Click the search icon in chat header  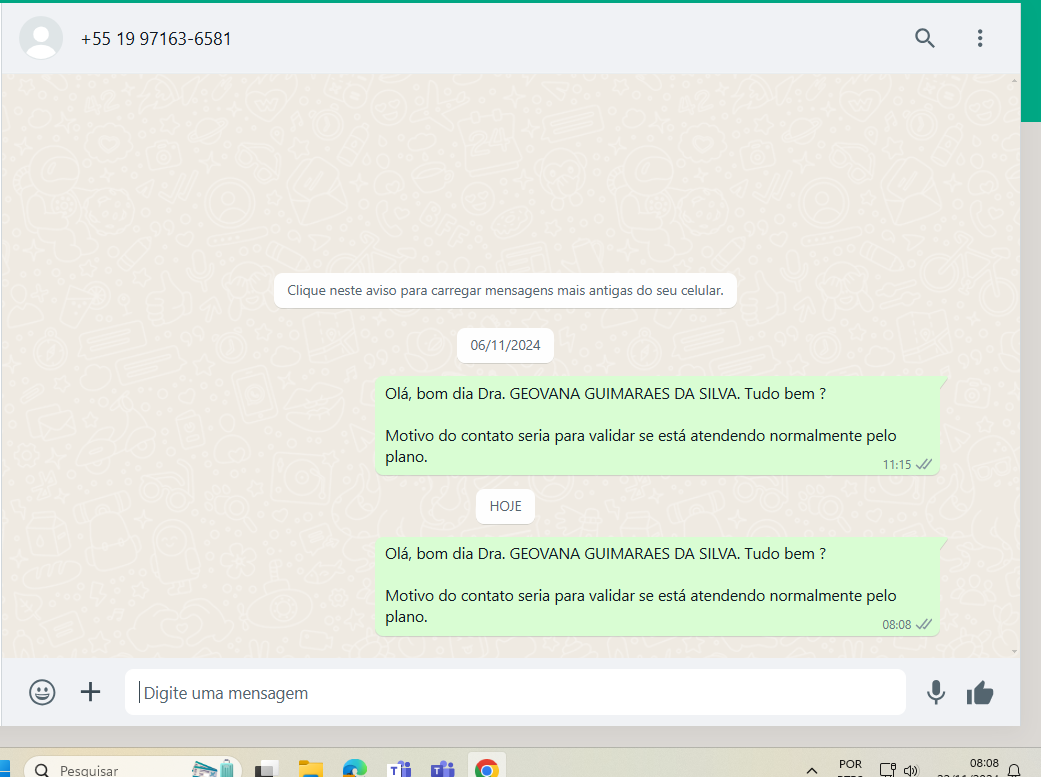point(925,38)
